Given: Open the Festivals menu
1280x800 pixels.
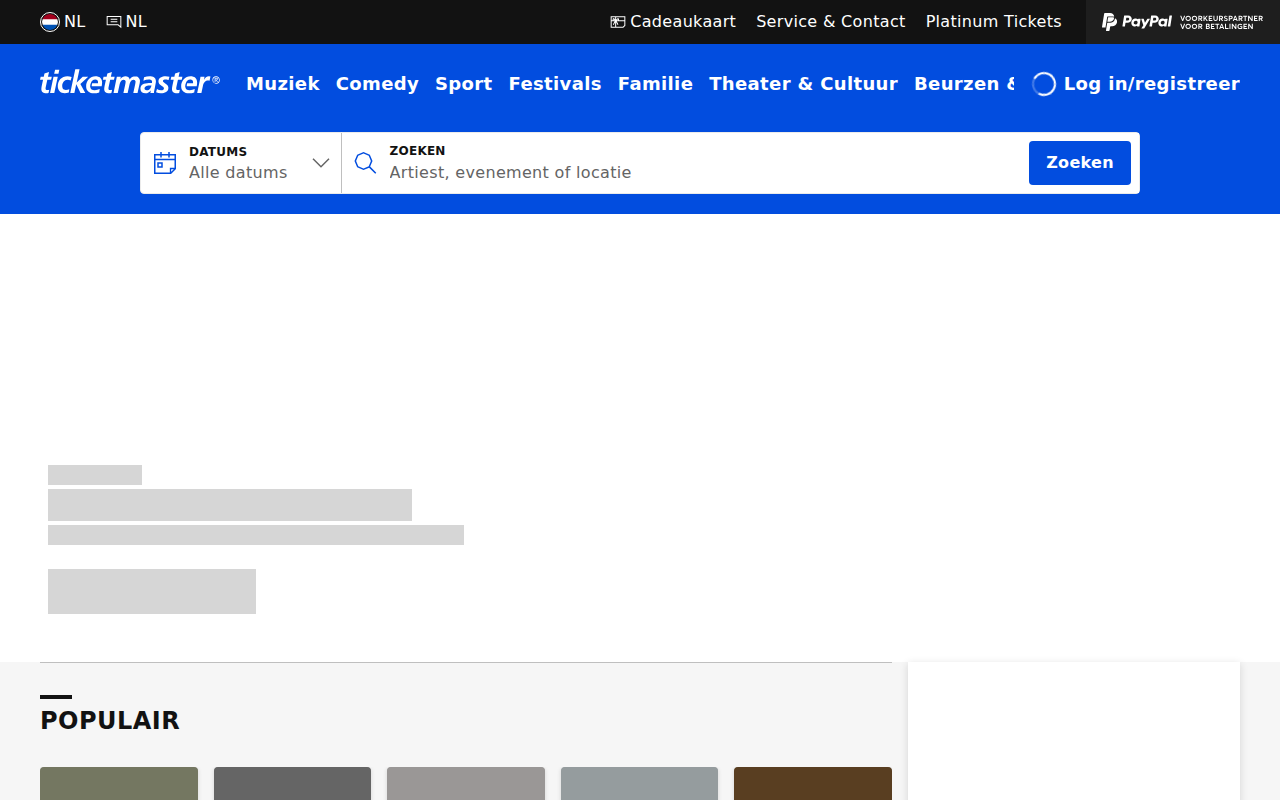Looking at the screenshot, I should [555, 84].
